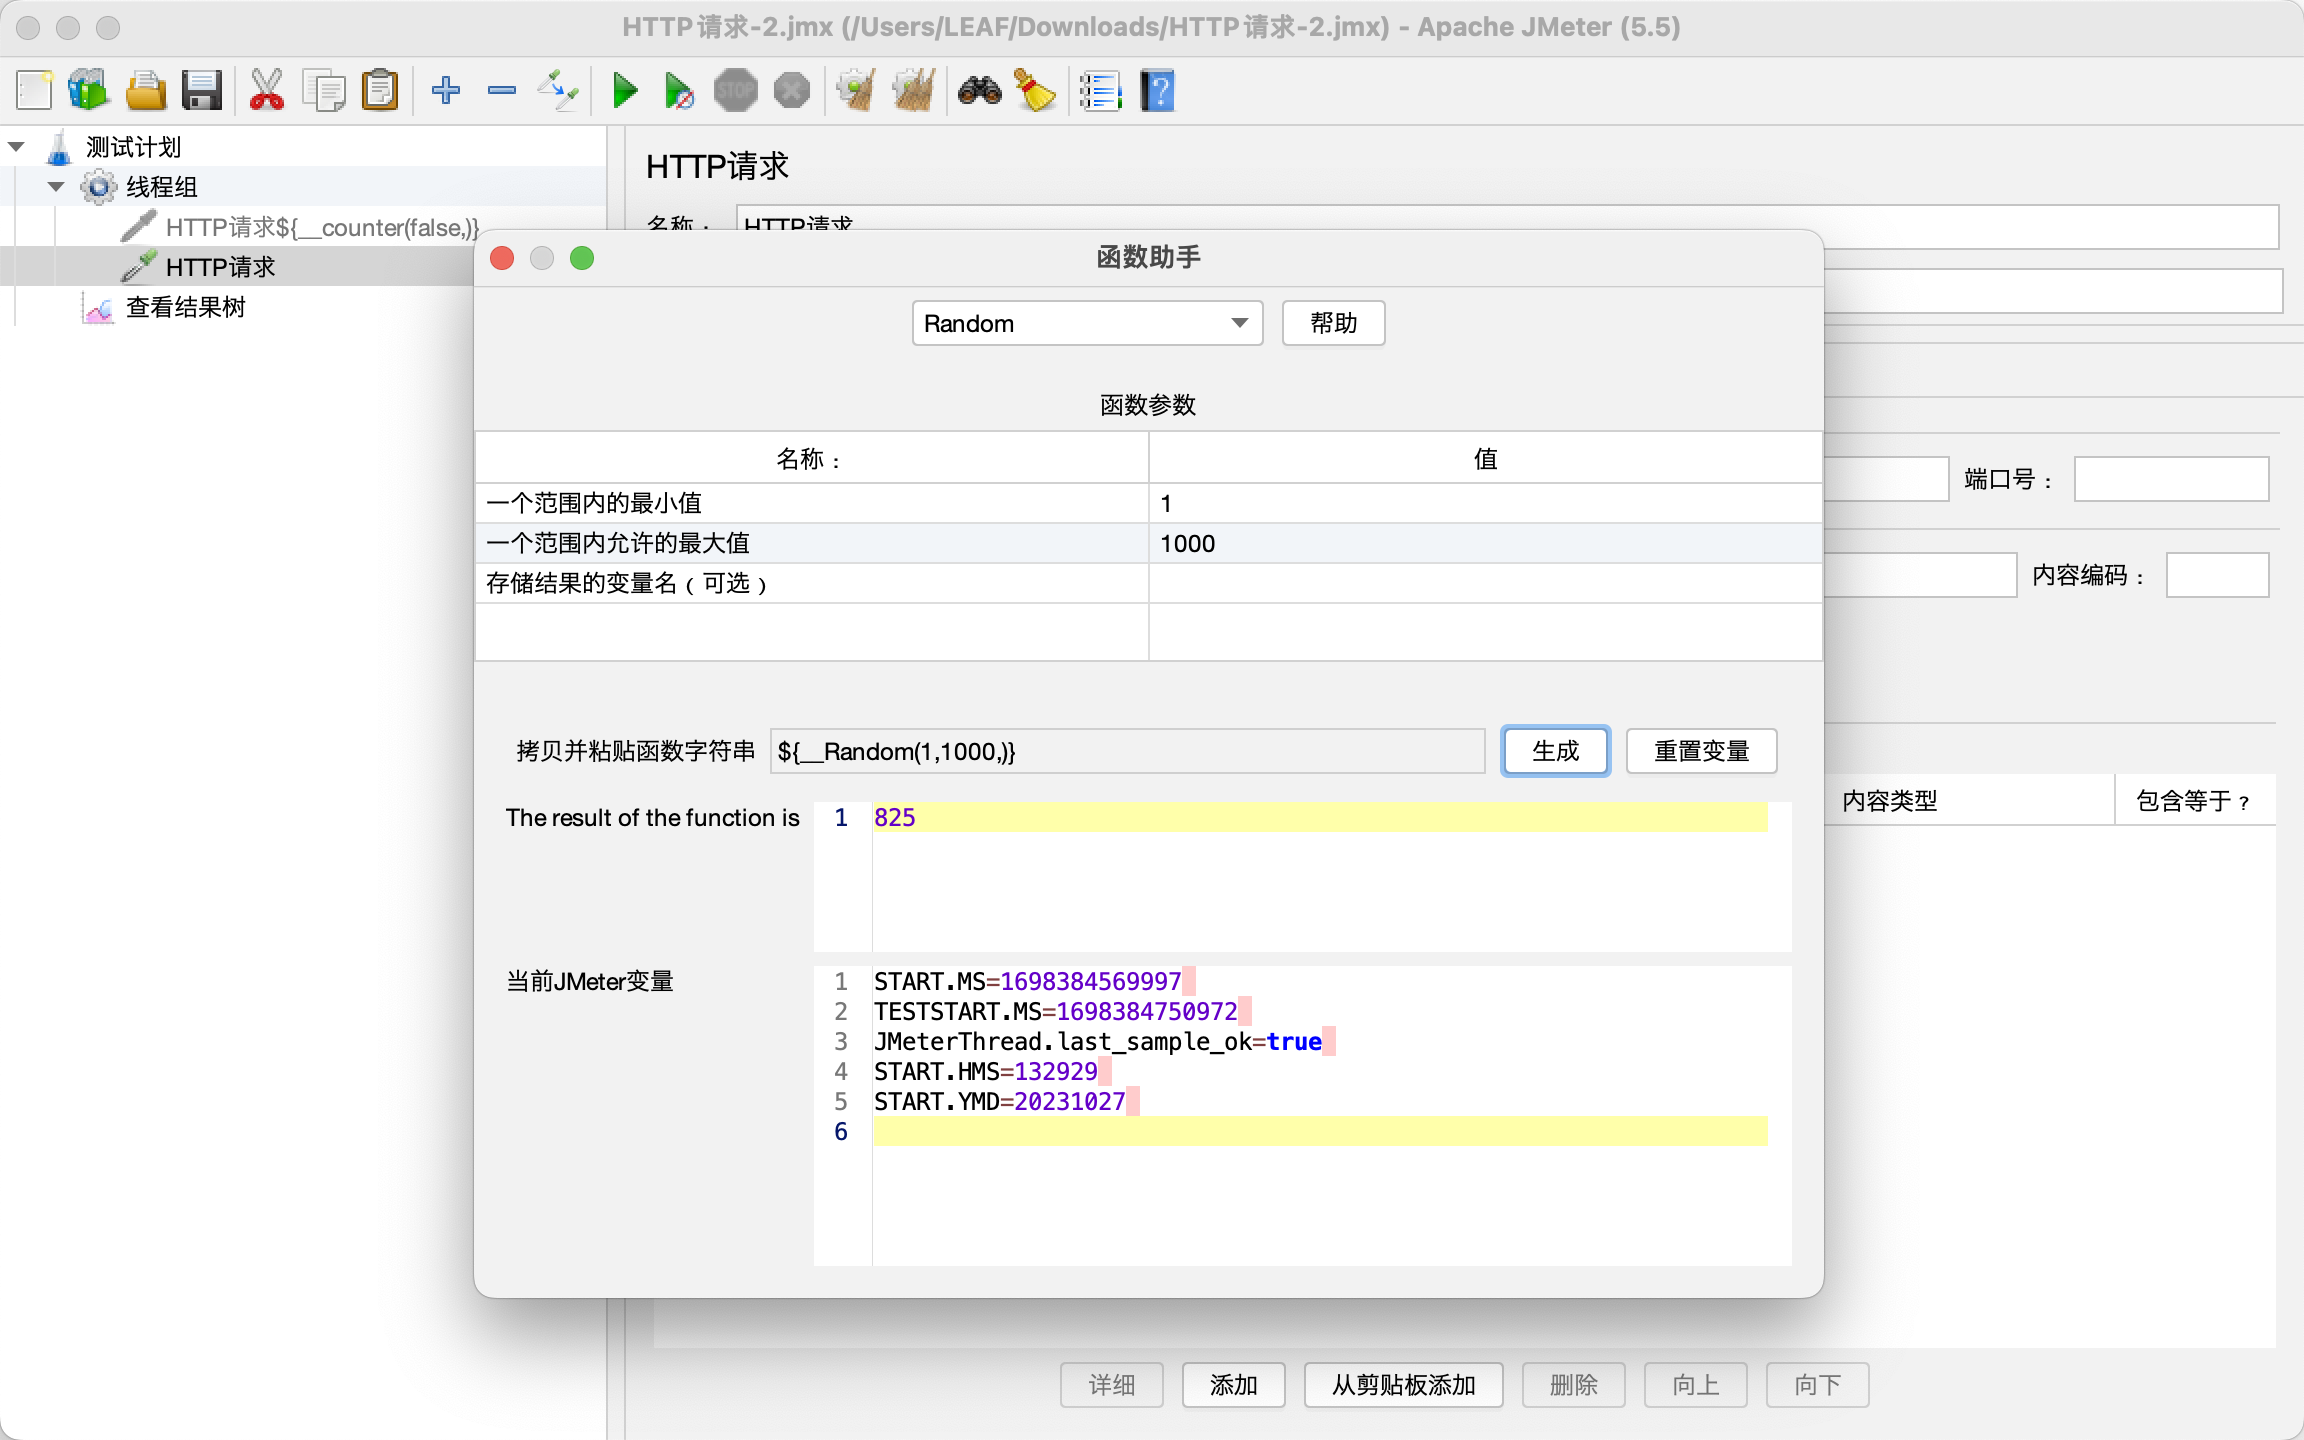Image resolution: width=2304 pixels, height=1440 pixels.
Task: Collapse the 测试计划 tree node
Action: (x=17, y=147)
